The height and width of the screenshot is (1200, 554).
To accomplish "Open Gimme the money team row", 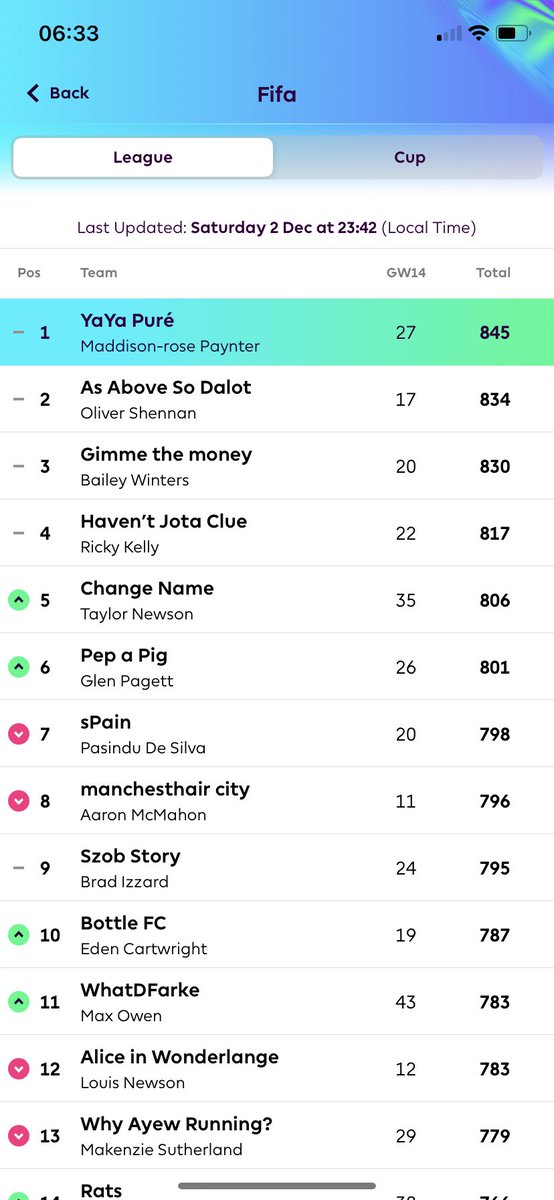I will (277, 466).
